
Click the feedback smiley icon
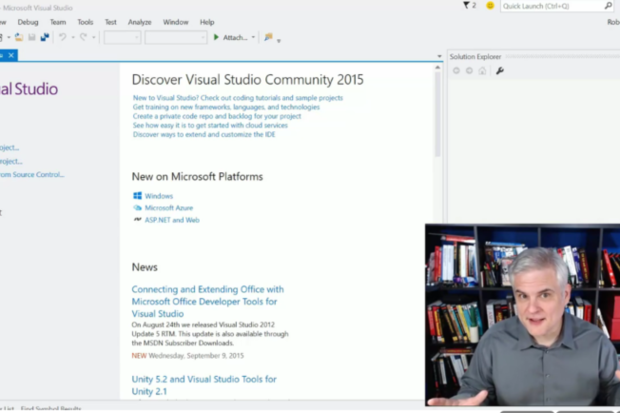point(490,6)
